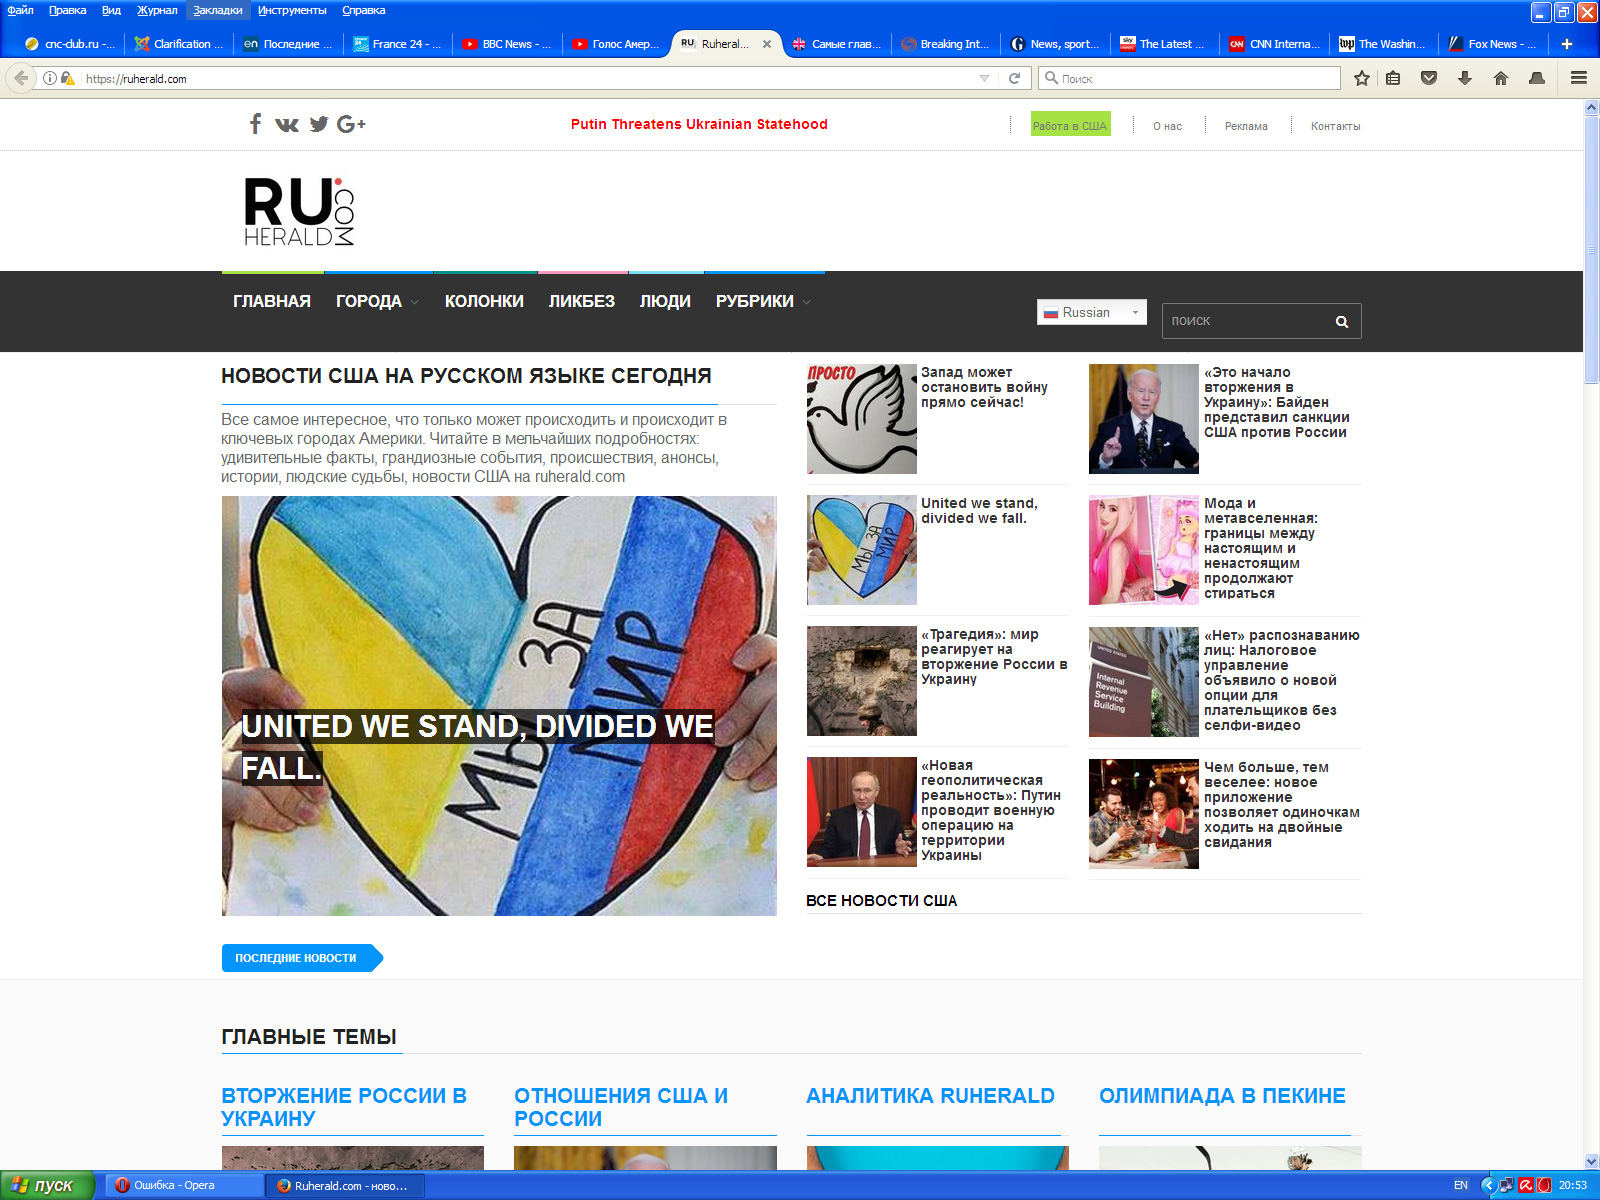Screen dimensions: 1600x1200
Task: Click the scrollbar down arrow
Action: pyautogui.click(x=1591, y=1161)
